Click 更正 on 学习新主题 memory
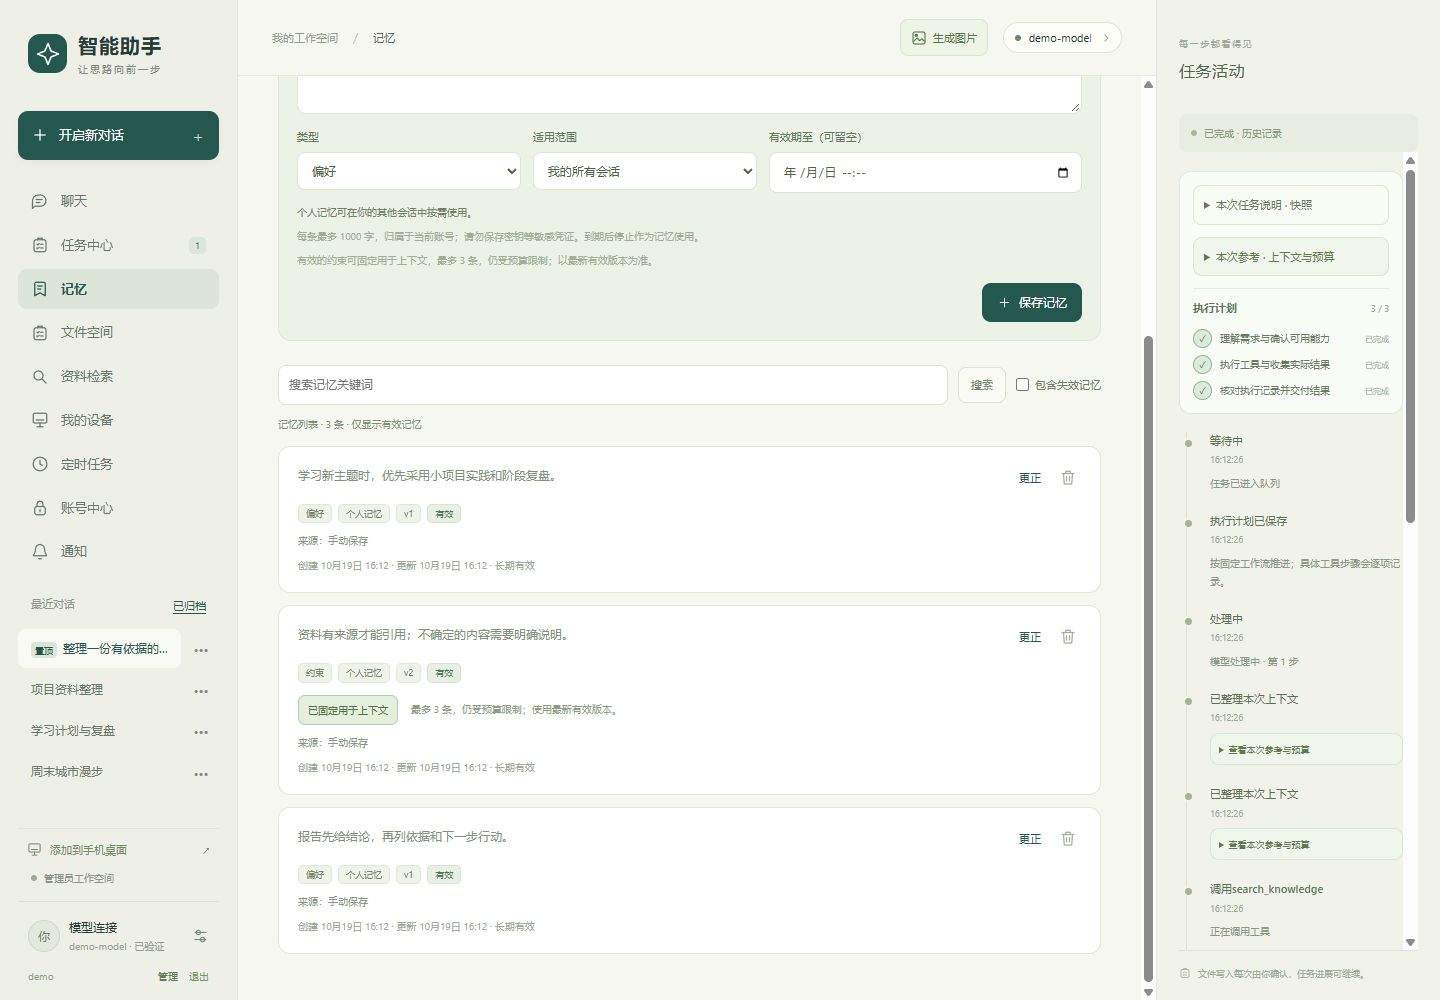1440x1000 pixels. (x=1030, y=478)
